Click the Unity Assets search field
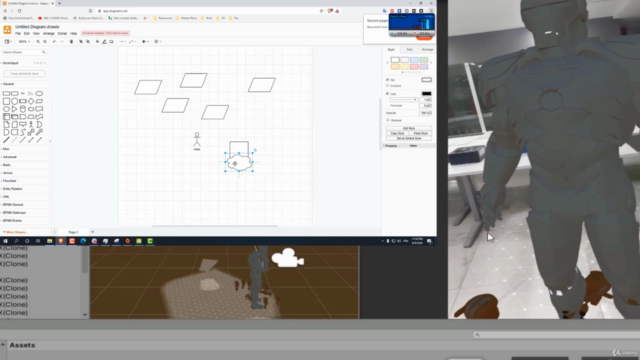Screen dimensions: 640x360 click(x=556, y=335)
